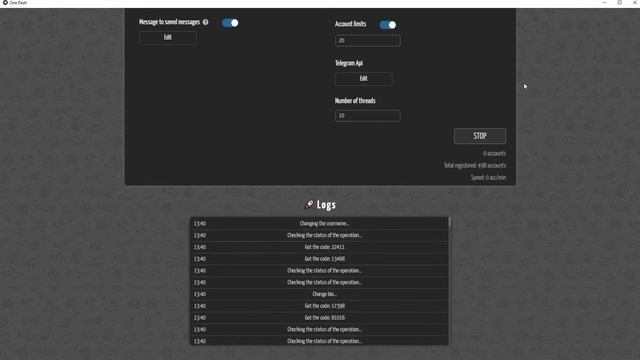Screen dimensions: 640x360
Task: Disable the Account limits switch
Action: tap(388, 25)
